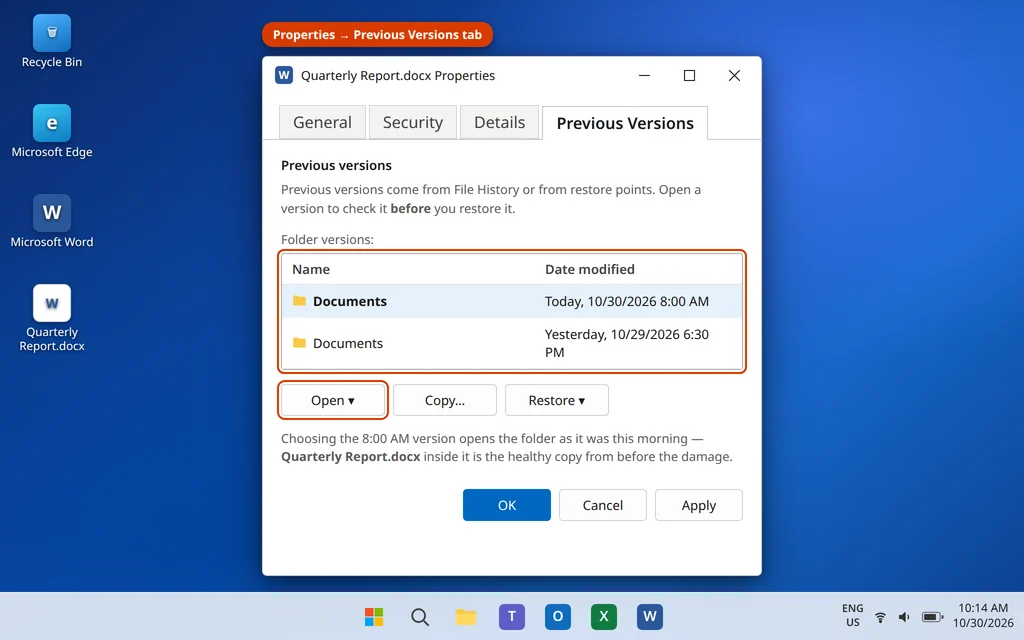Click the Windows Start button
This screenshot has height=640, width=1024.
pyautogui.click(x=374, y=616)
